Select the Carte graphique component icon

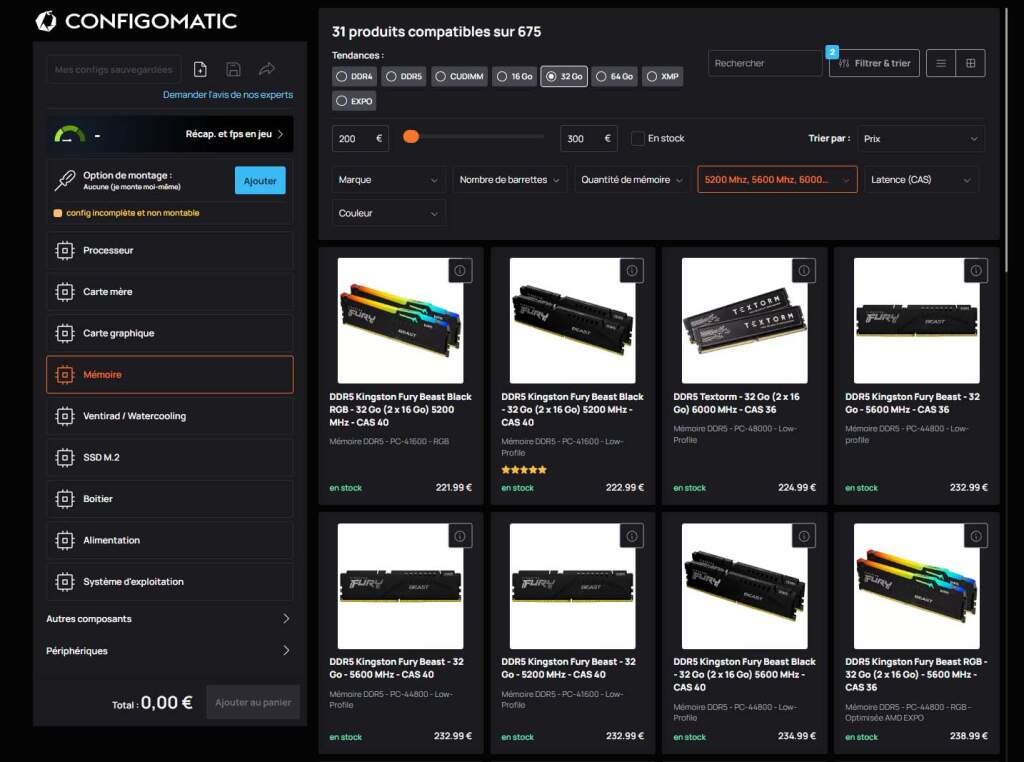pos(66,333)
